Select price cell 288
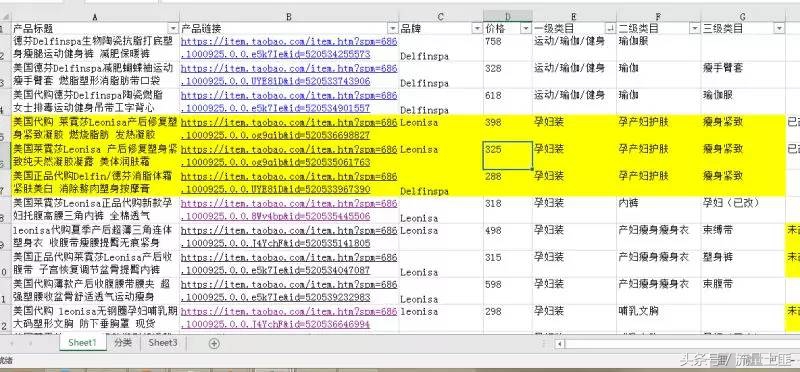800x372 pixels. pos(508,183)
